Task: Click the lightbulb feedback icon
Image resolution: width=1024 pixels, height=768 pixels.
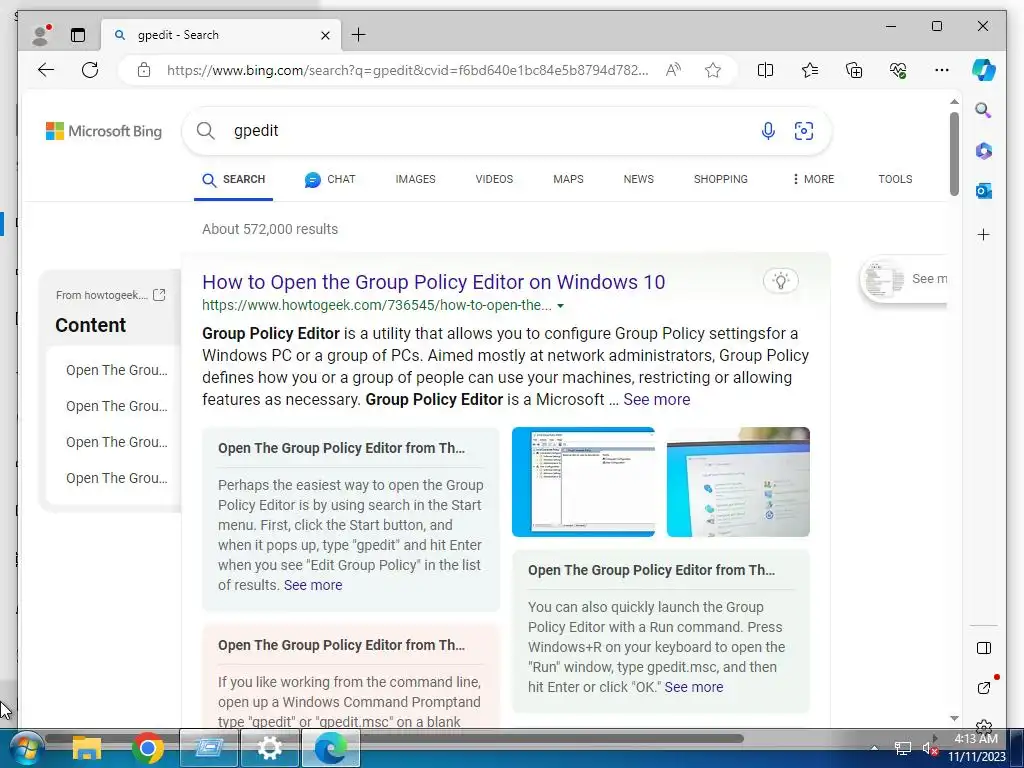Action: (x=780, y=281)
